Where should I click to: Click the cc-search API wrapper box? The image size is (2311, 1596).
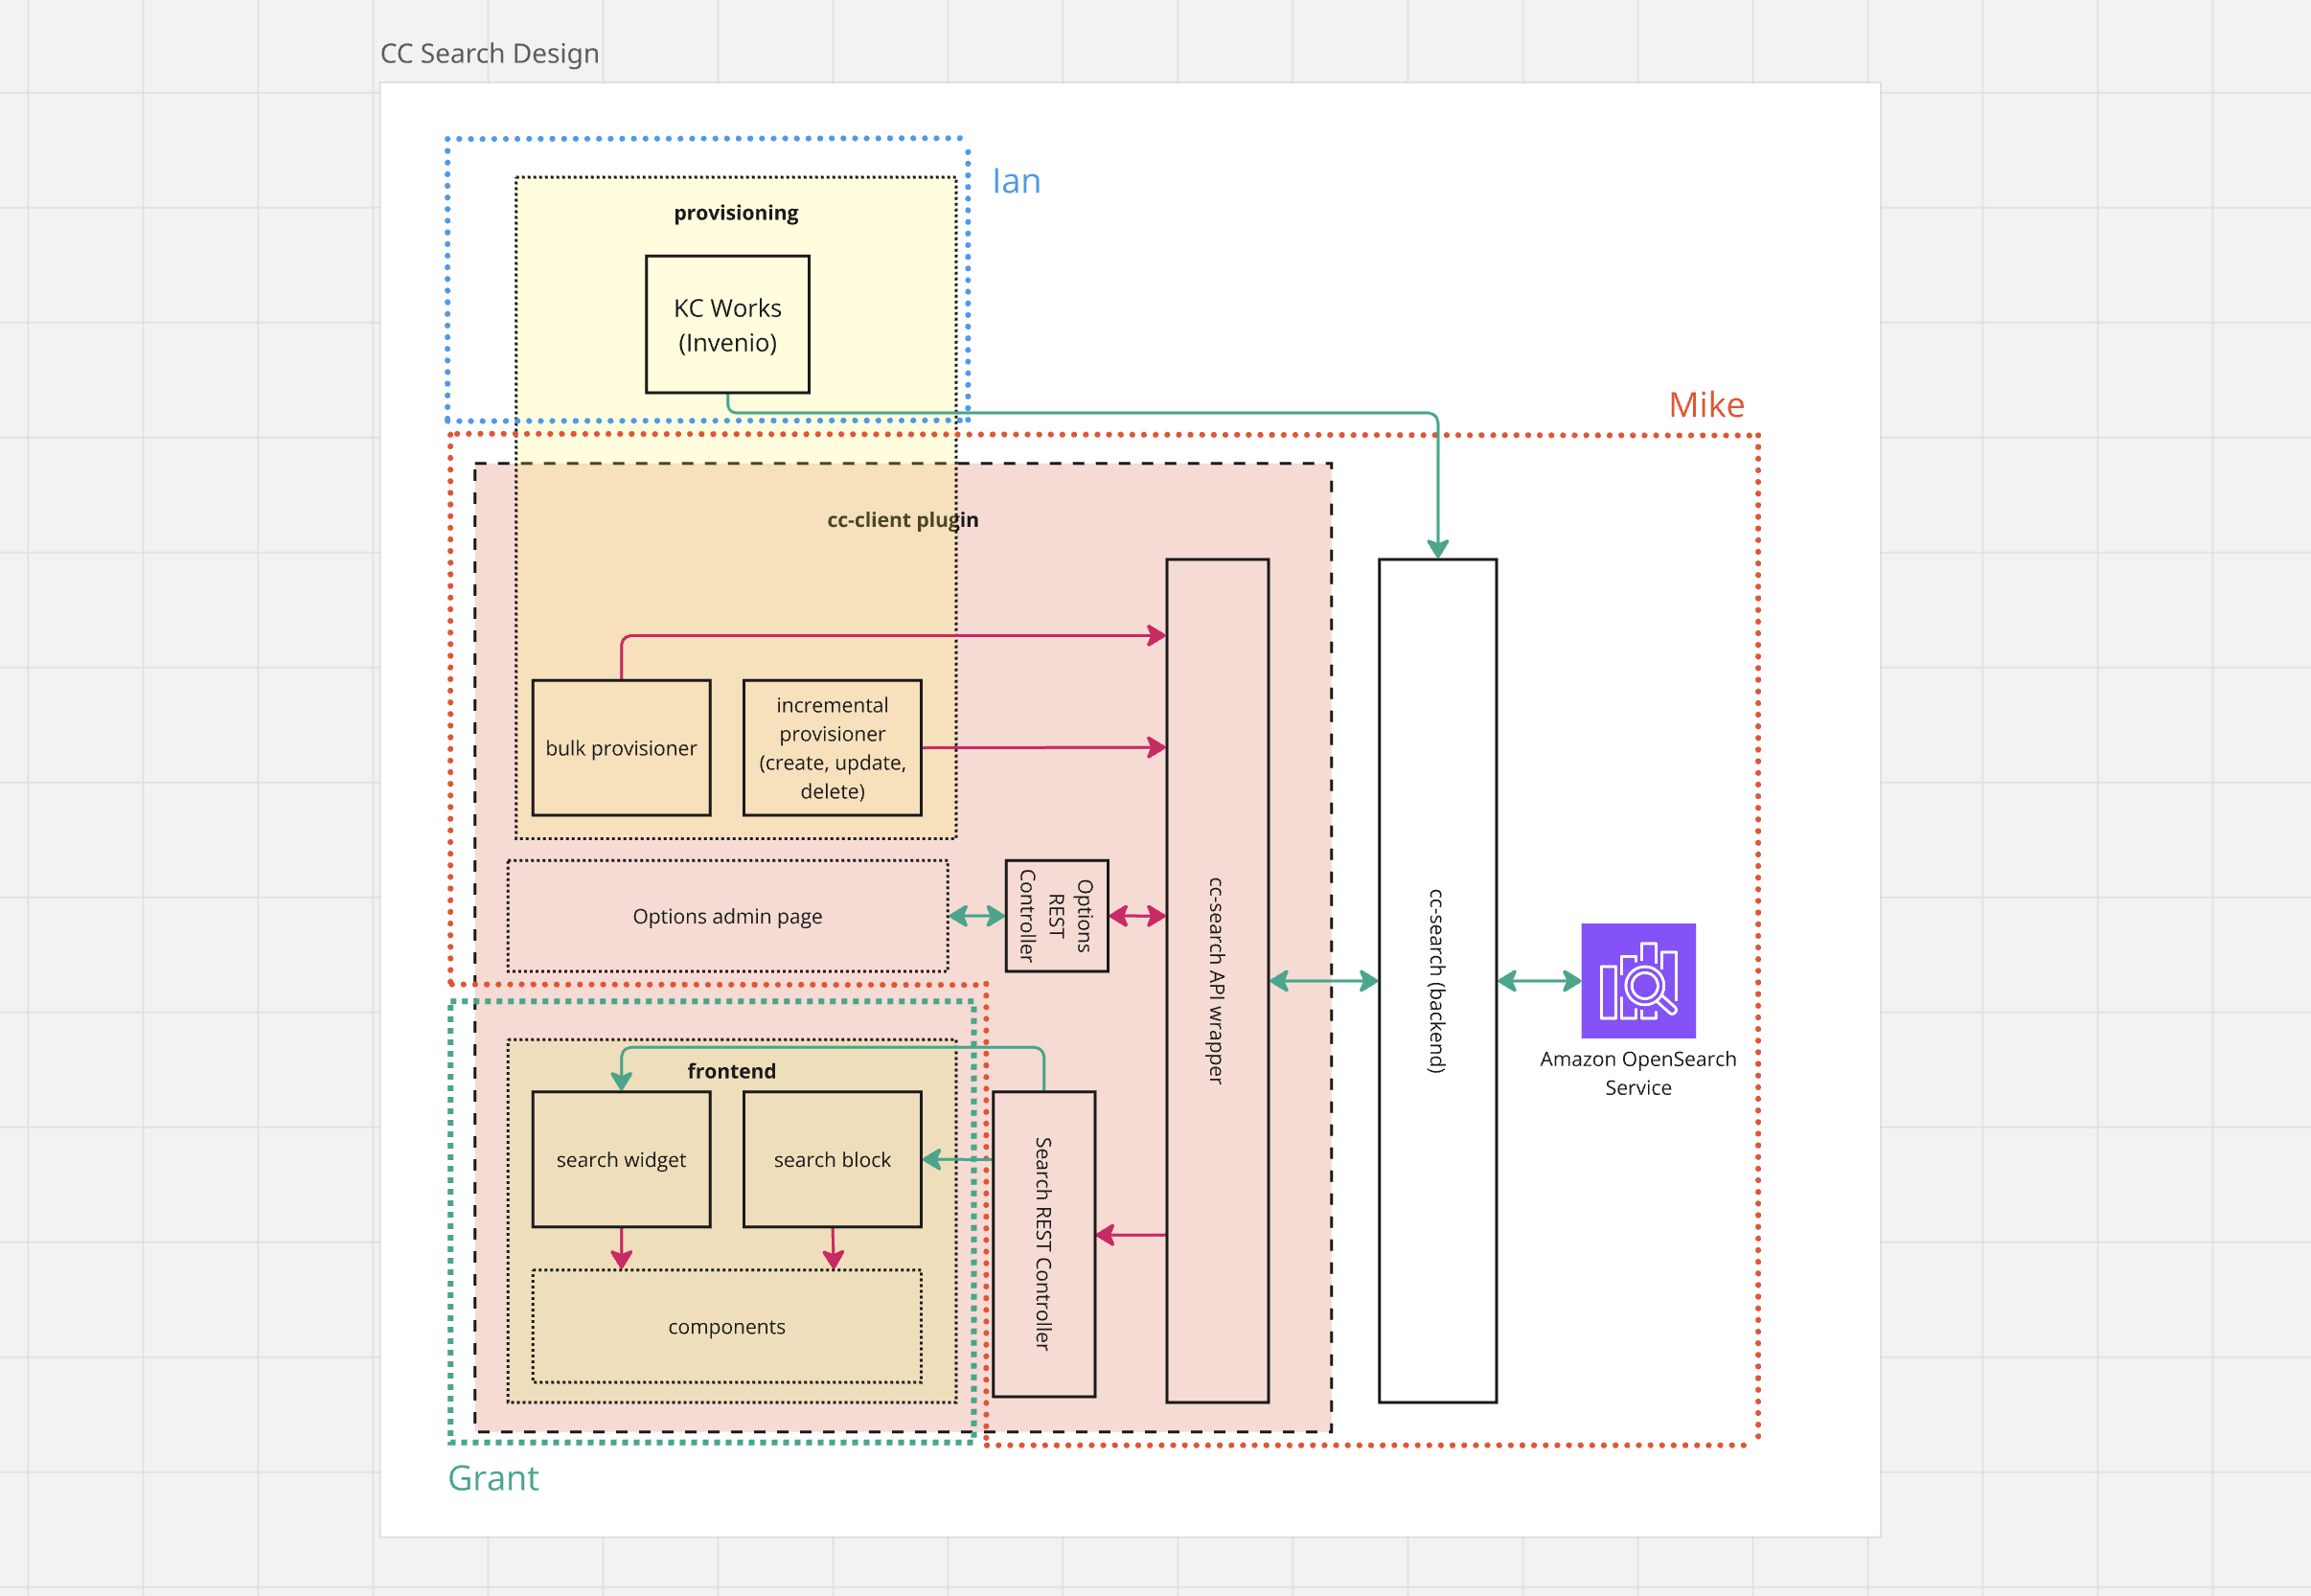pos(1217,980)
